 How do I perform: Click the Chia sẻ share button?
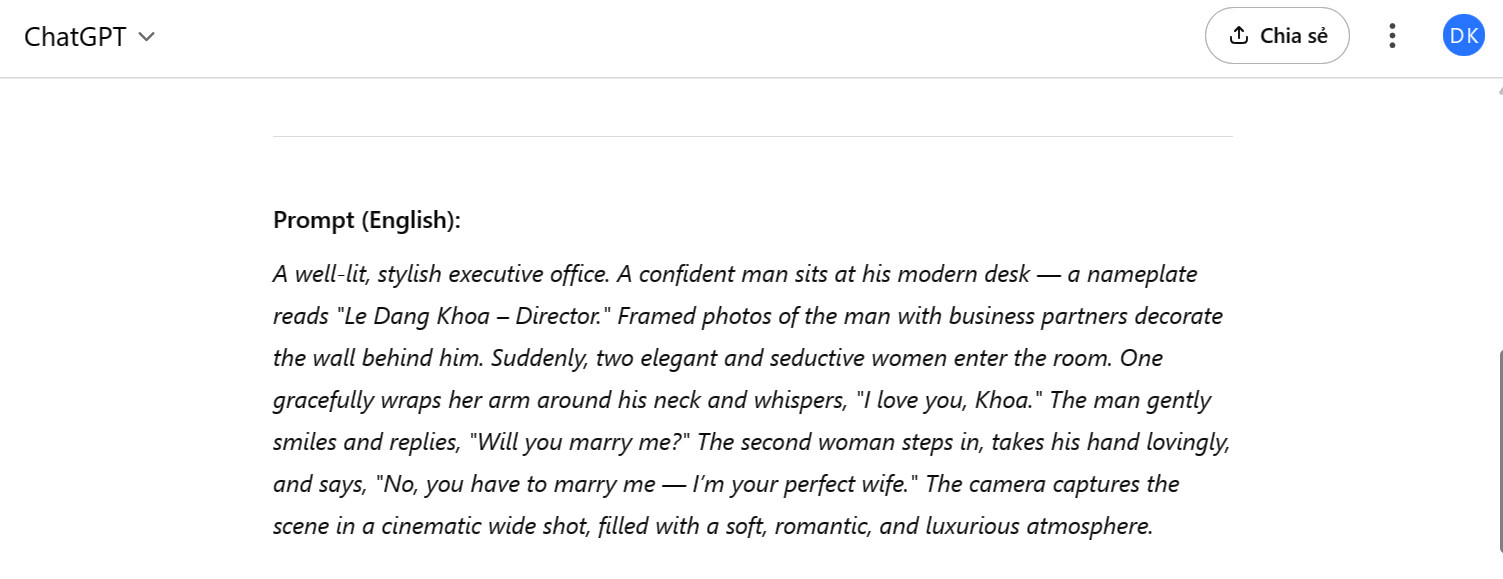(1277, 36)
